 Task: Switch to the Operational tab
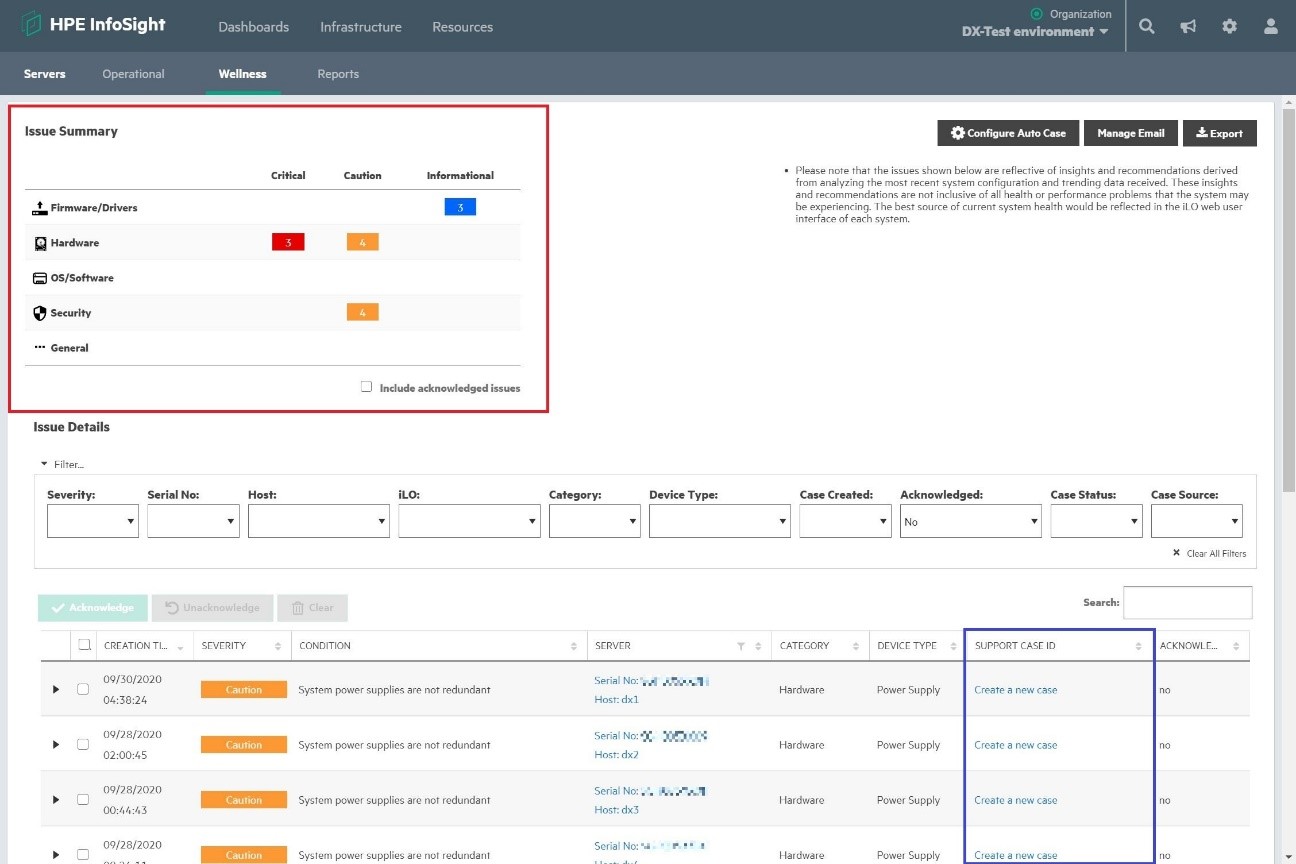(133, 74)
